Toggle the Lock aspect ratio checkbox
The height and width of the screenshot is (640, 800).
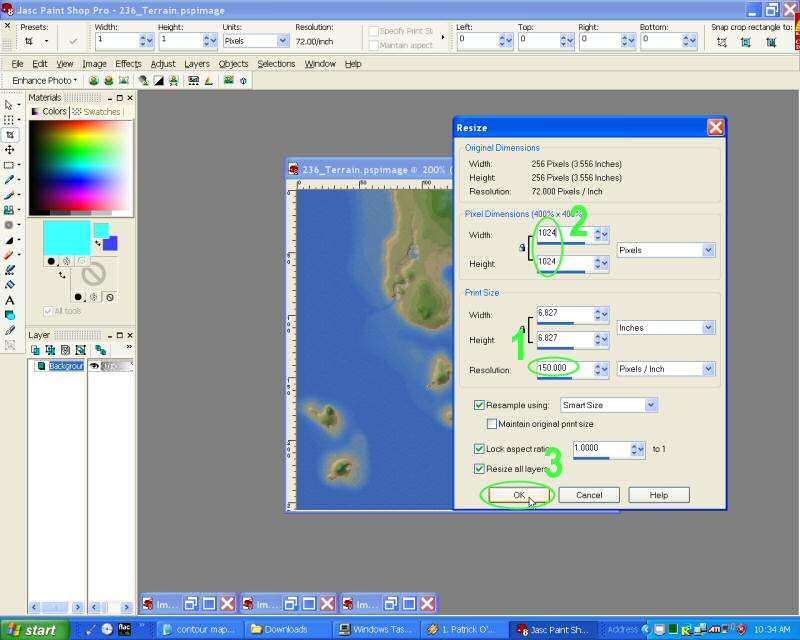point(479,449)
